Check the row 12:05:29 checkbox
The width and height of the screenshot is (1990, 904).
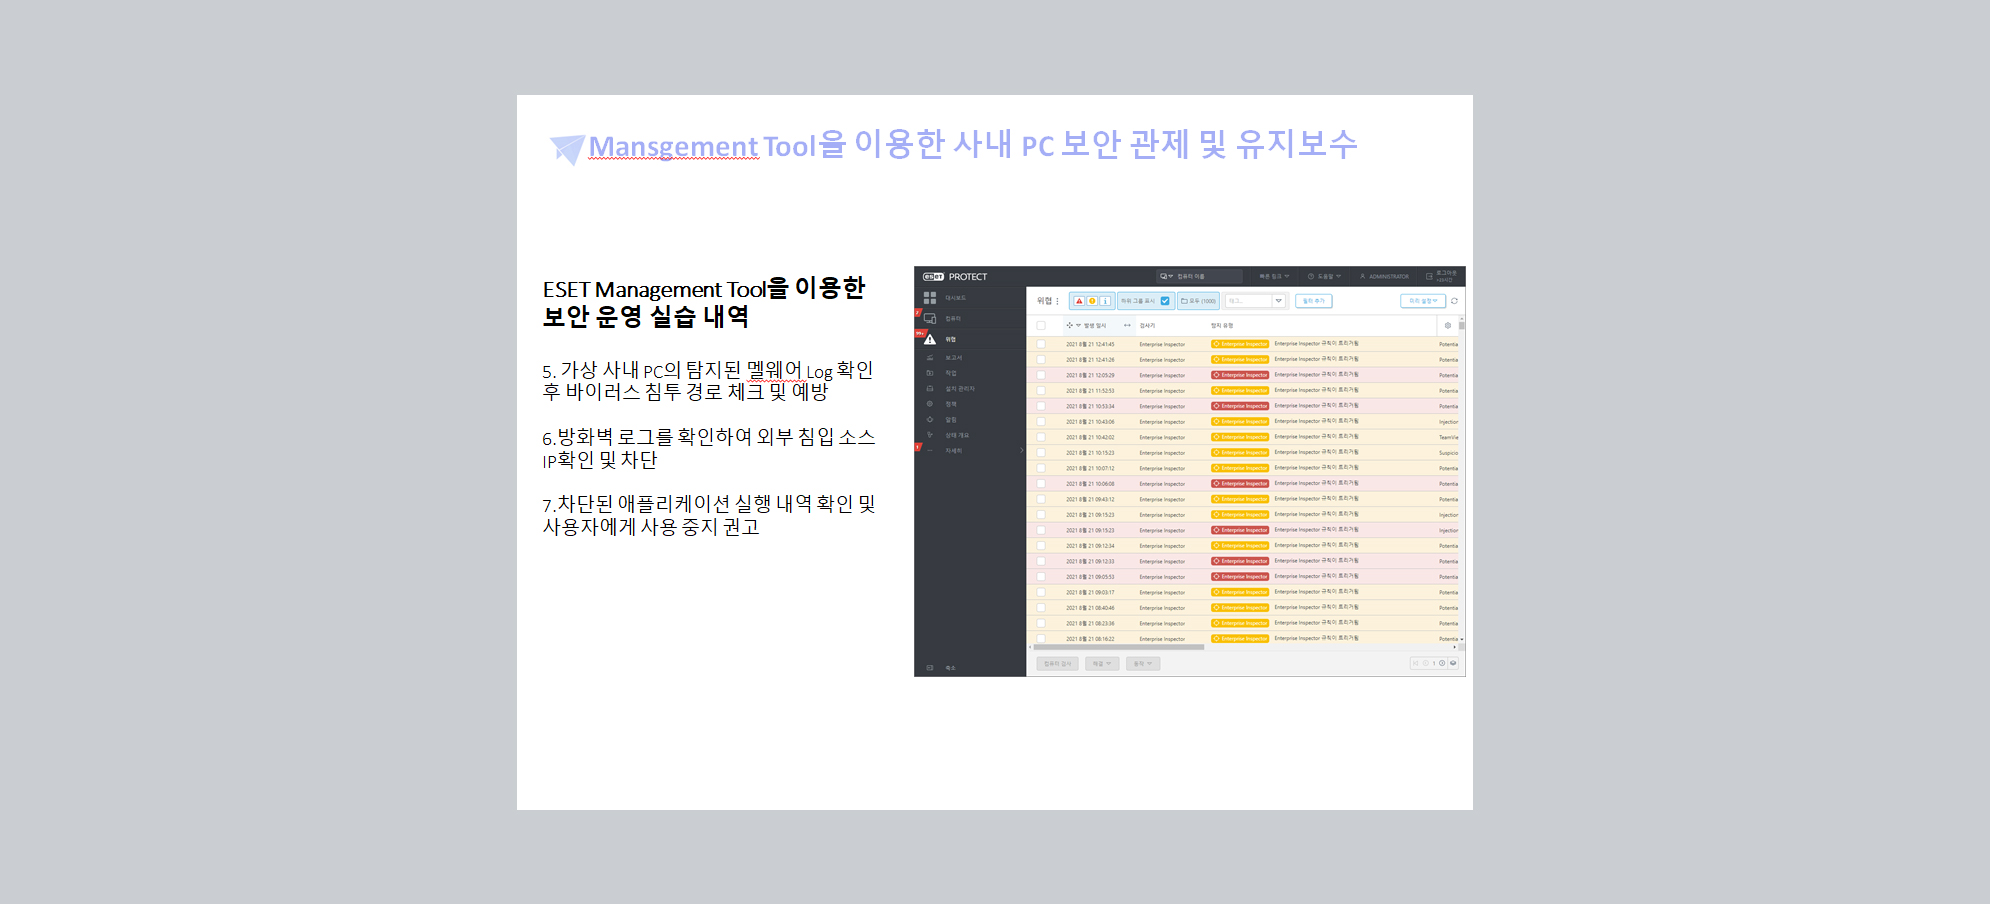coord(1041,375)
